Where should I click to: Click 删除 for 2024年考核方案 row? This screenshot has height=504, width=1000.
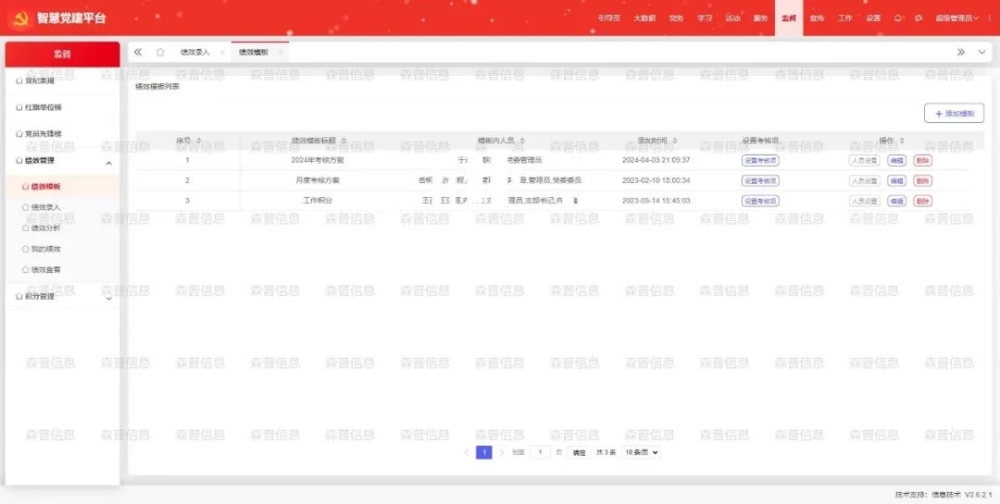coord(922,160)
